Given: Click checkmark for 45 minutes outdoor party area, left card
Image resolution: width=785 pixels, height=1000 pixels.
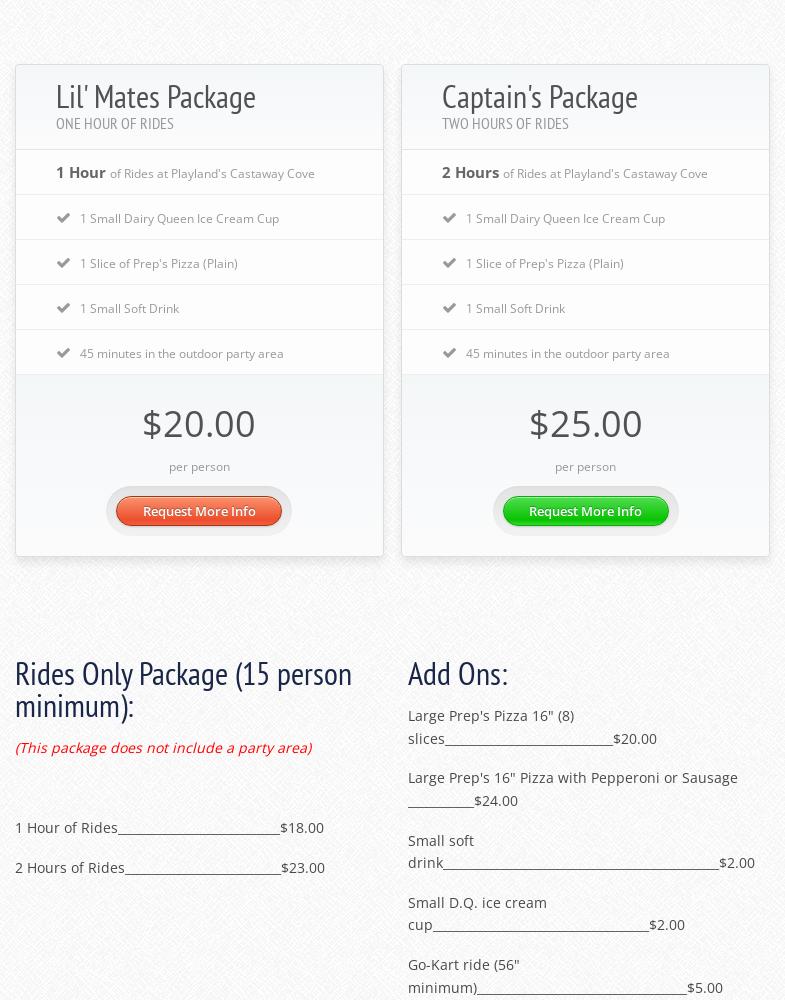Looking at the screenshot, I should [x=63, y=352].
